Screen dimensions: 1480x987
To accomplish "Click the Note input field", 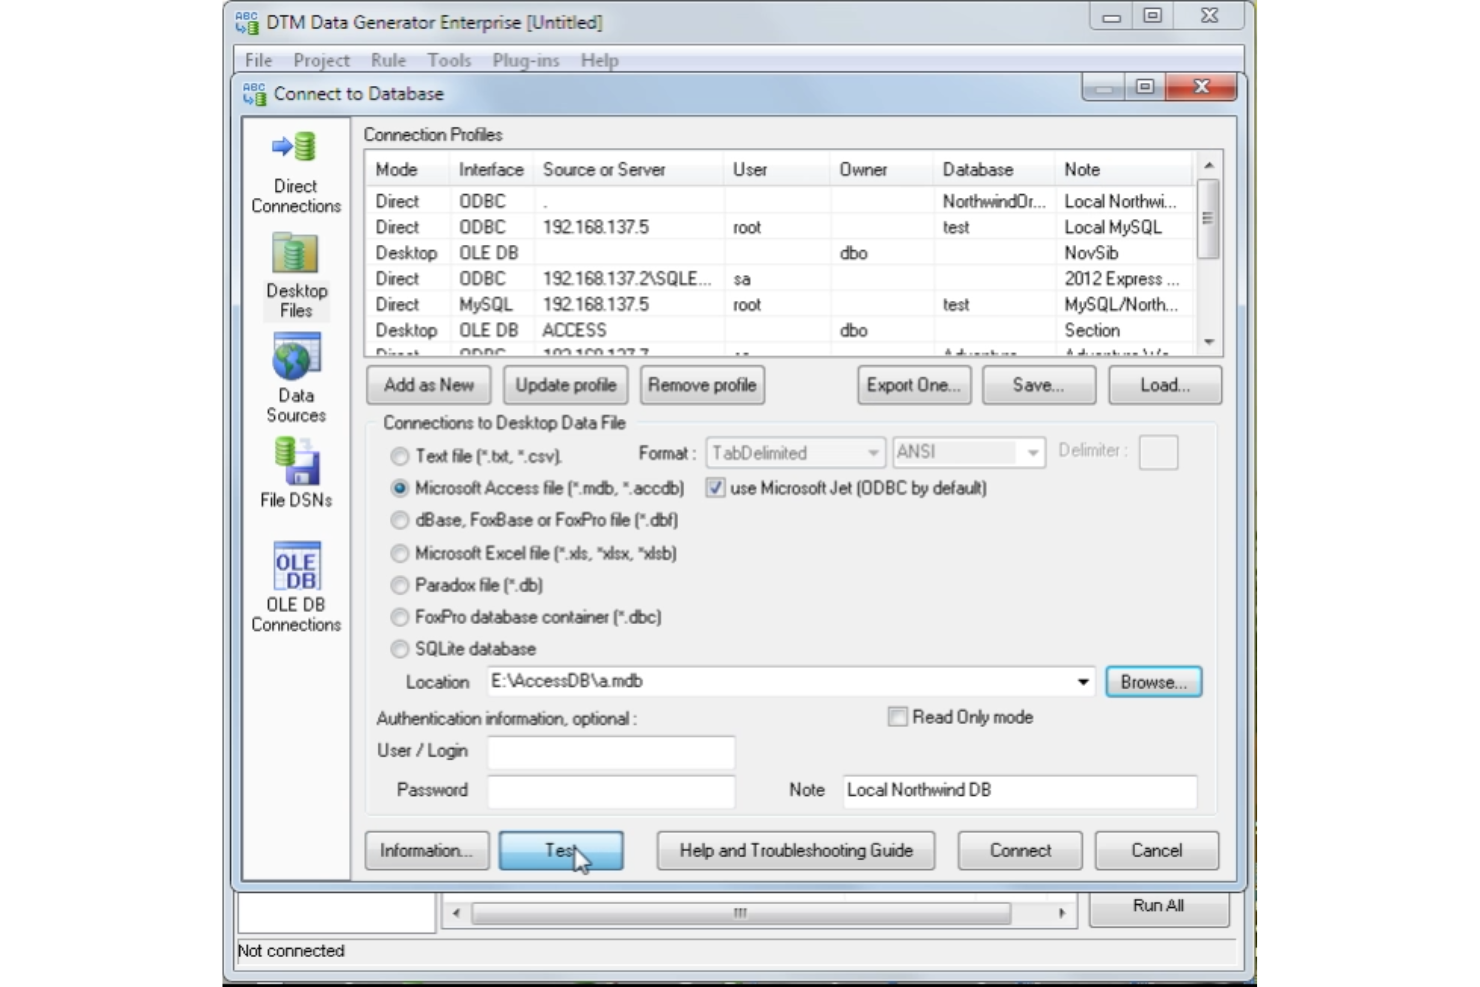I will point(1019,791).
